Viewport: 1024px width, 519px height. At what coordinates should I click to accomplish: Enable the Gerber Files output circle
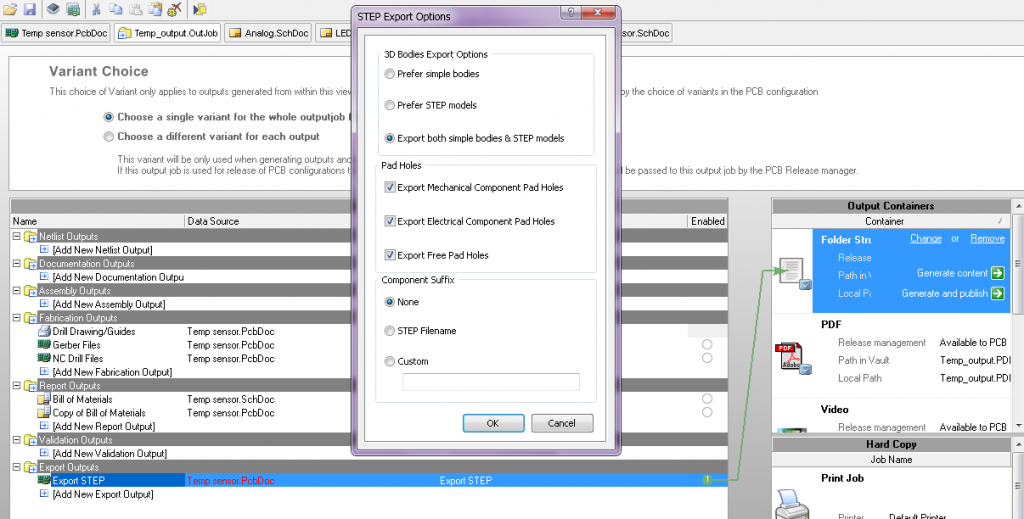point(707,344)
